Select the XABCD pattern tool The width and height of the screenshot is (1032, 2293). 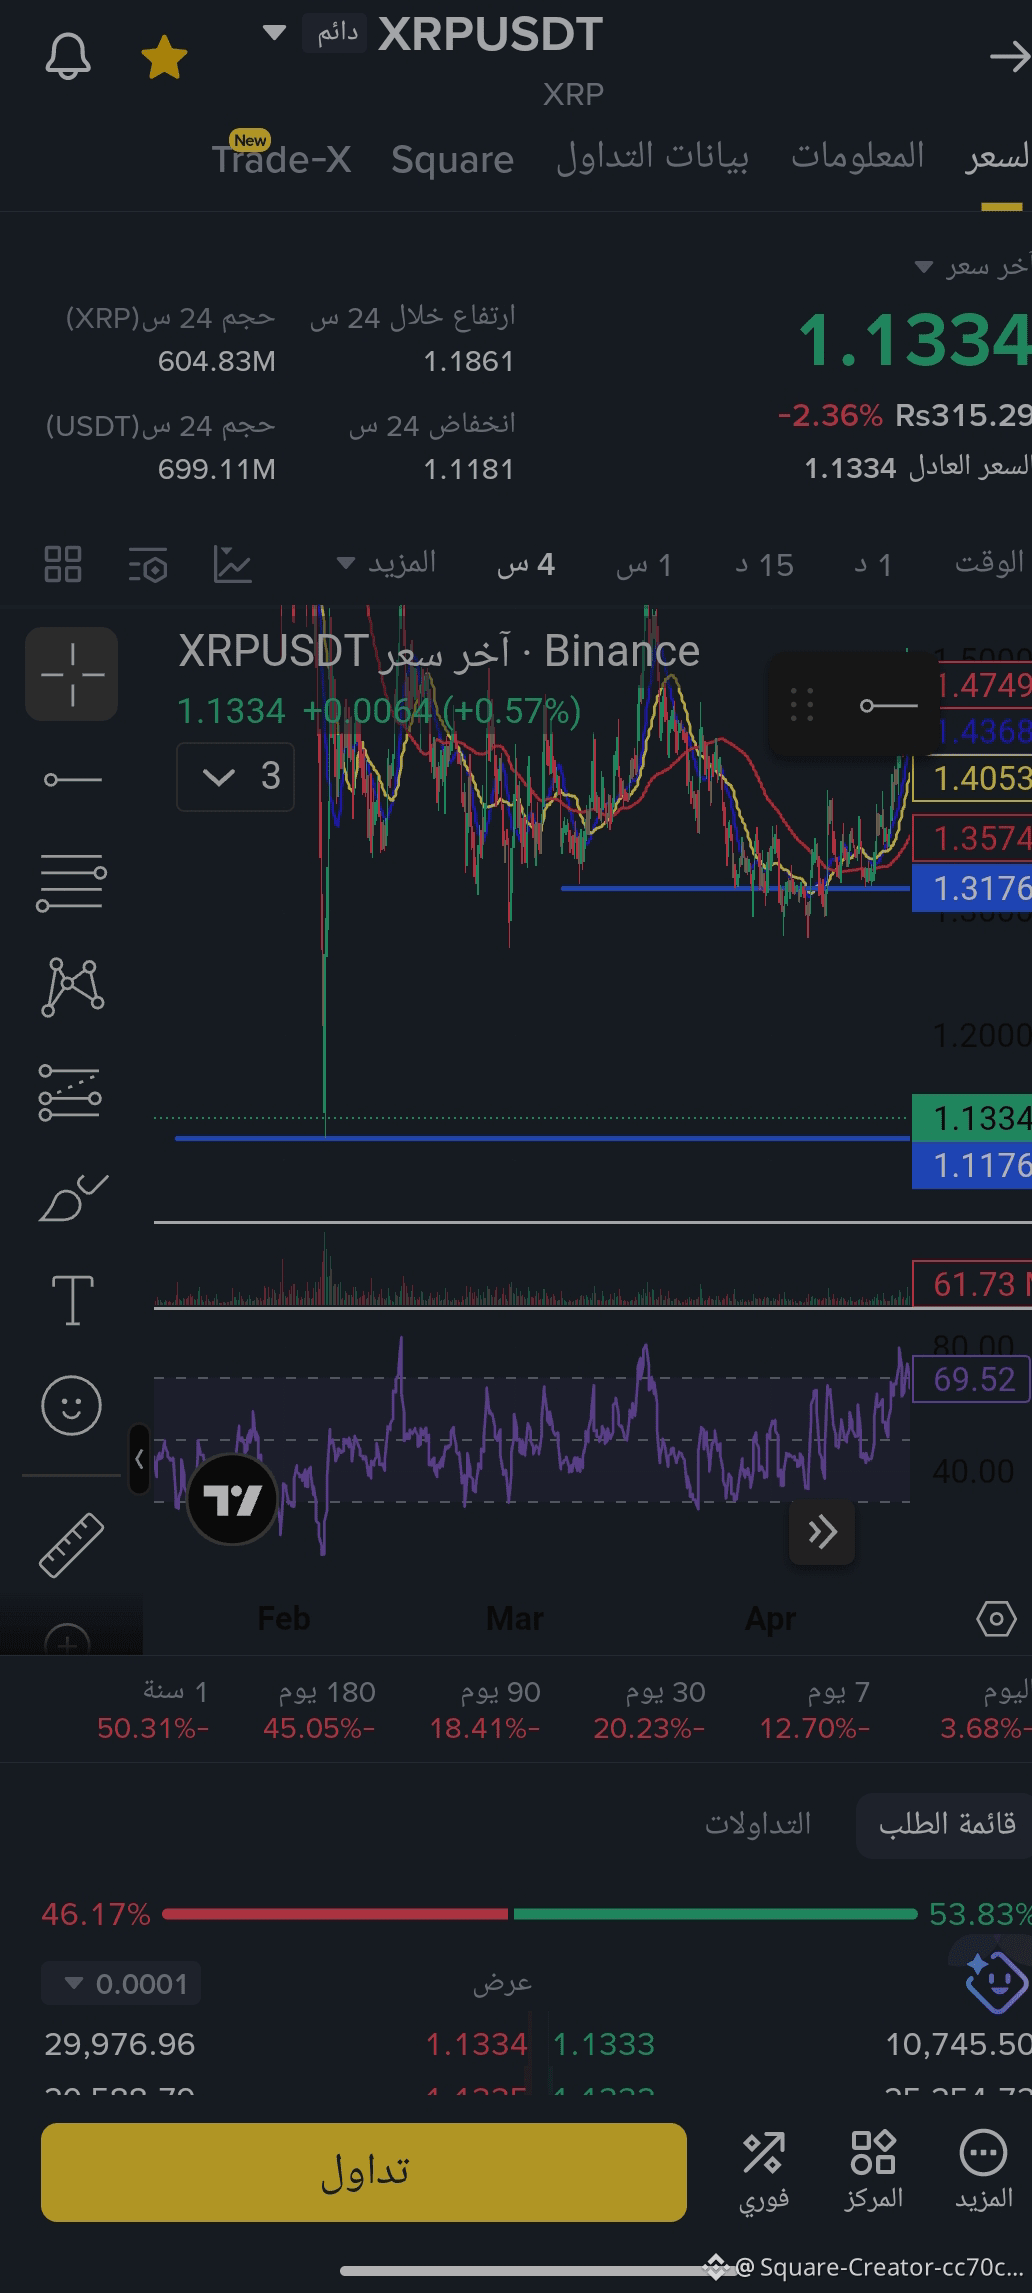[x=72, y=987]
